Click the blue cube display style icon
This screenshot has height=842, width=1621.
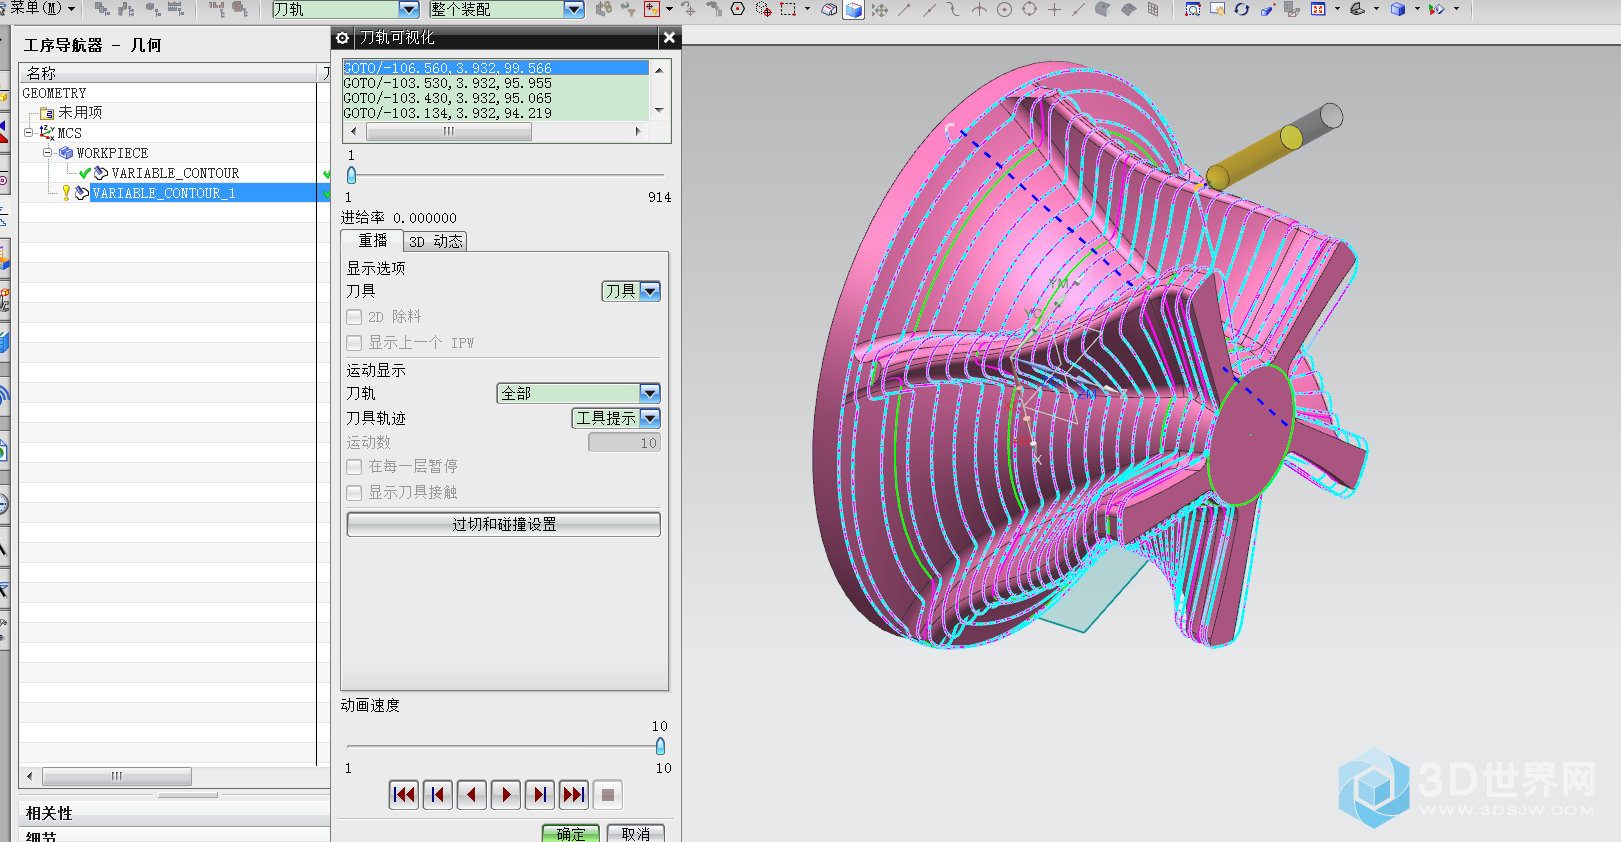tap(1398, 10)
